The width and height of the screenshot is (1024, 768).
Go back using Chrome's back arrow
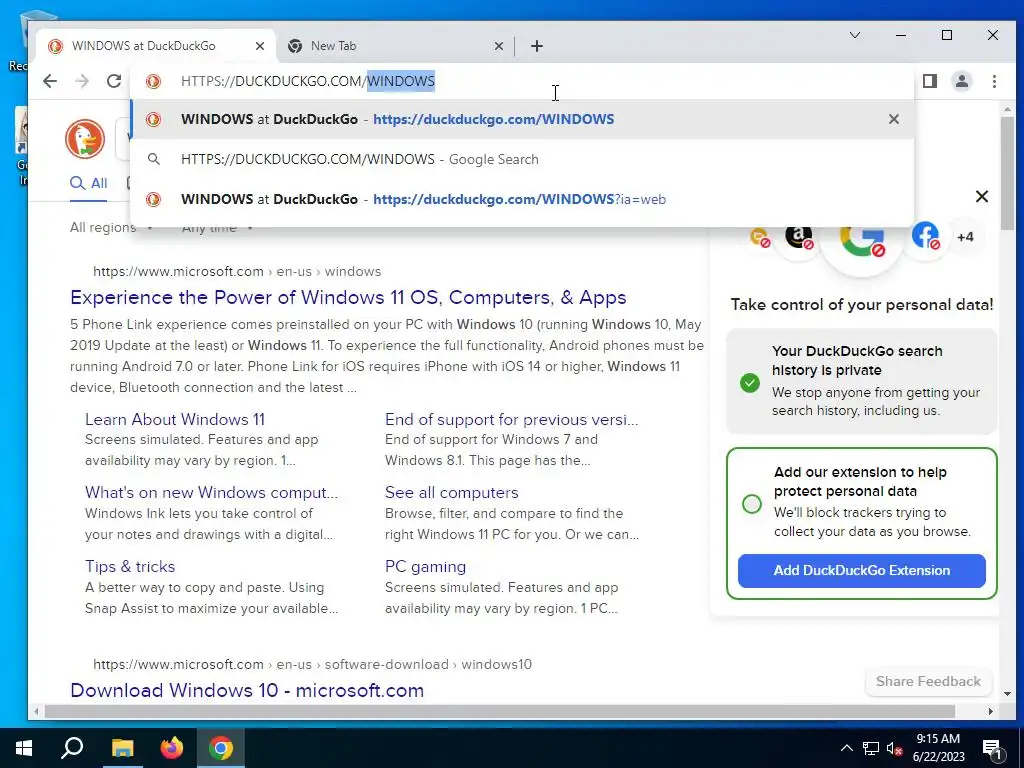pos(50,81)
